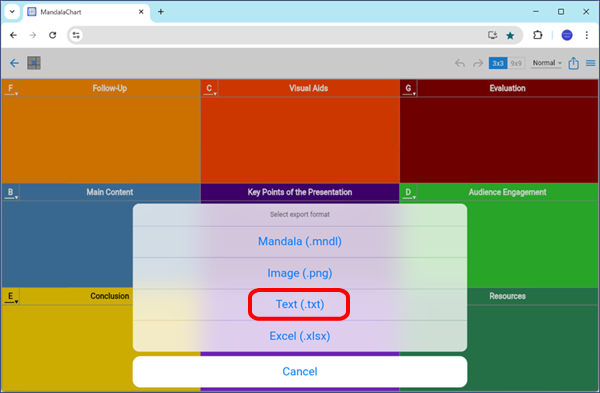Screen dimensions: 600x393
Task: Expand the B cell label dropdown
Action: (x=11, y=192)
